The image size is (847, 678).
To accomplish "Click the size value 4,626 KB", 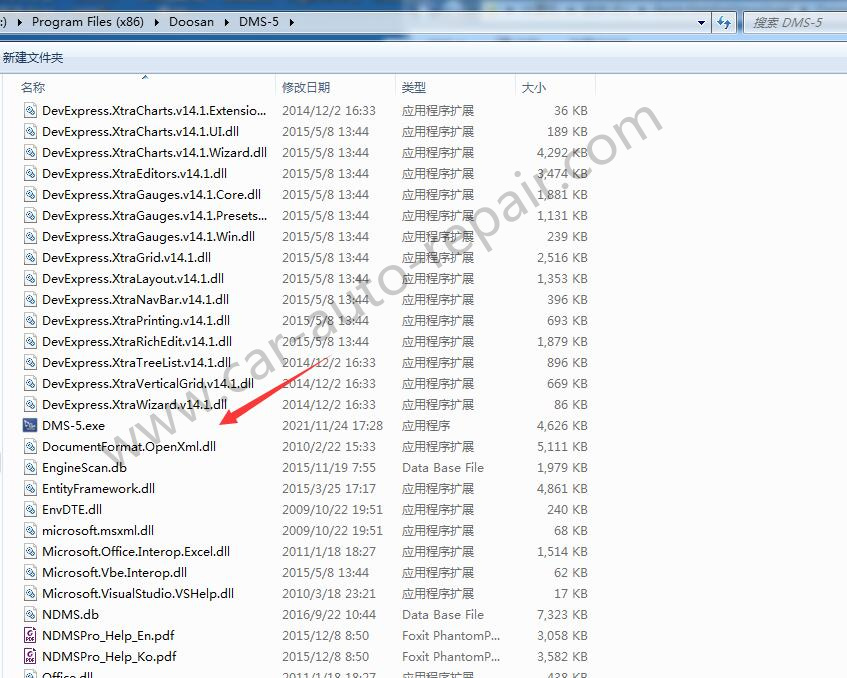I will (x=562, y=426).
